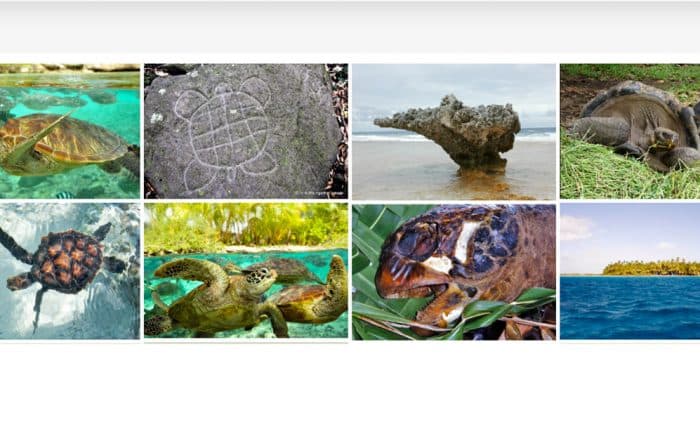This screenshot has width=700, height=441.
Task: Click the watermark text on the petroglyph photo
Action: tap(319, 194)
